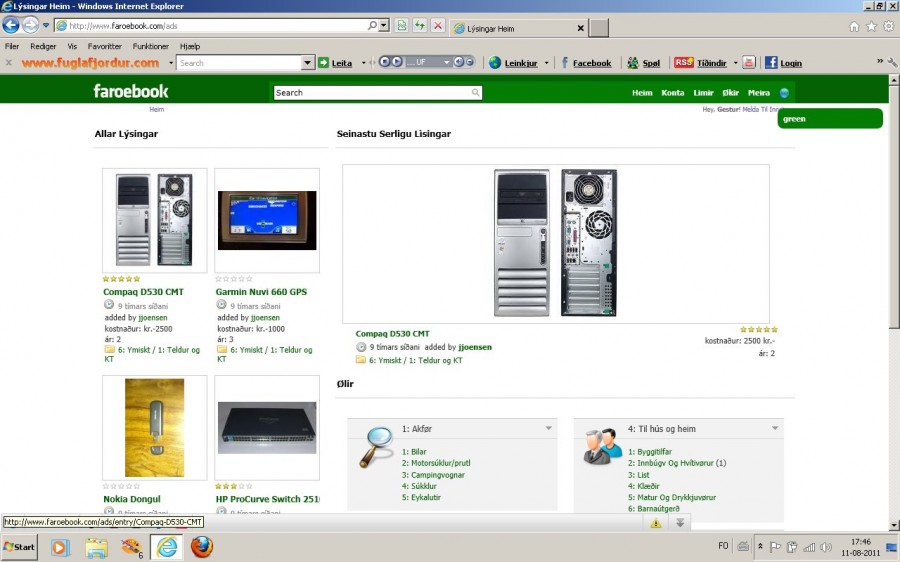Screen dimensions: 900x562
Task: Open the Funktioner menu
Action: (x=150, y=46)
